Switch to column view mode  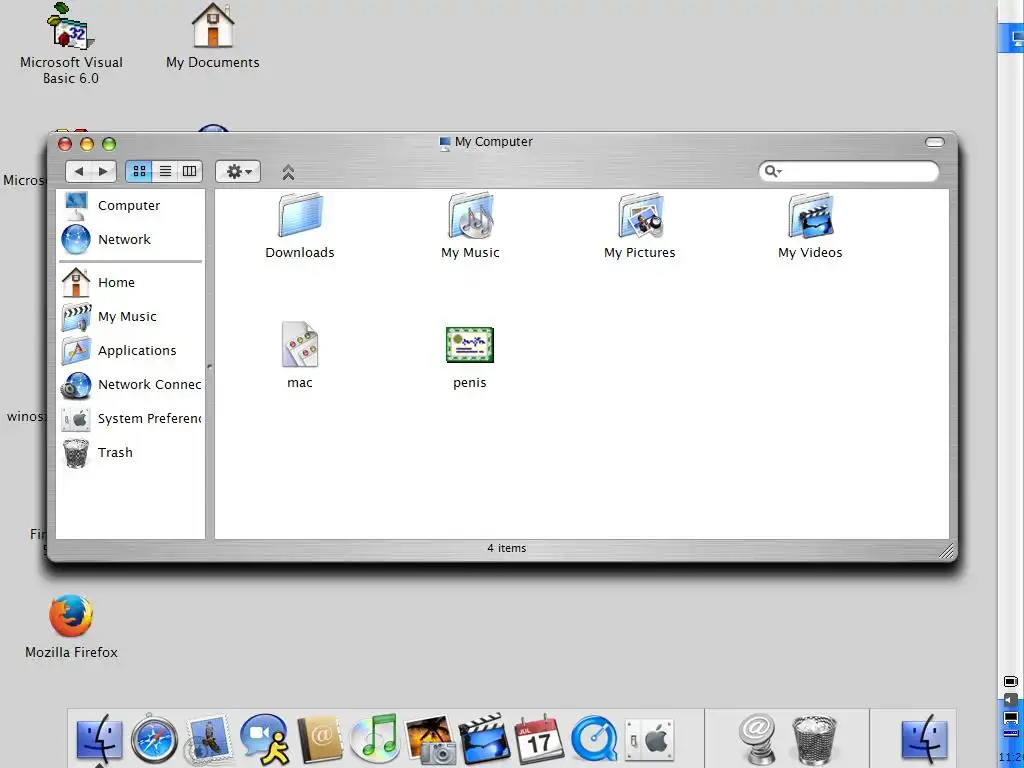click(x=189, y=171)
